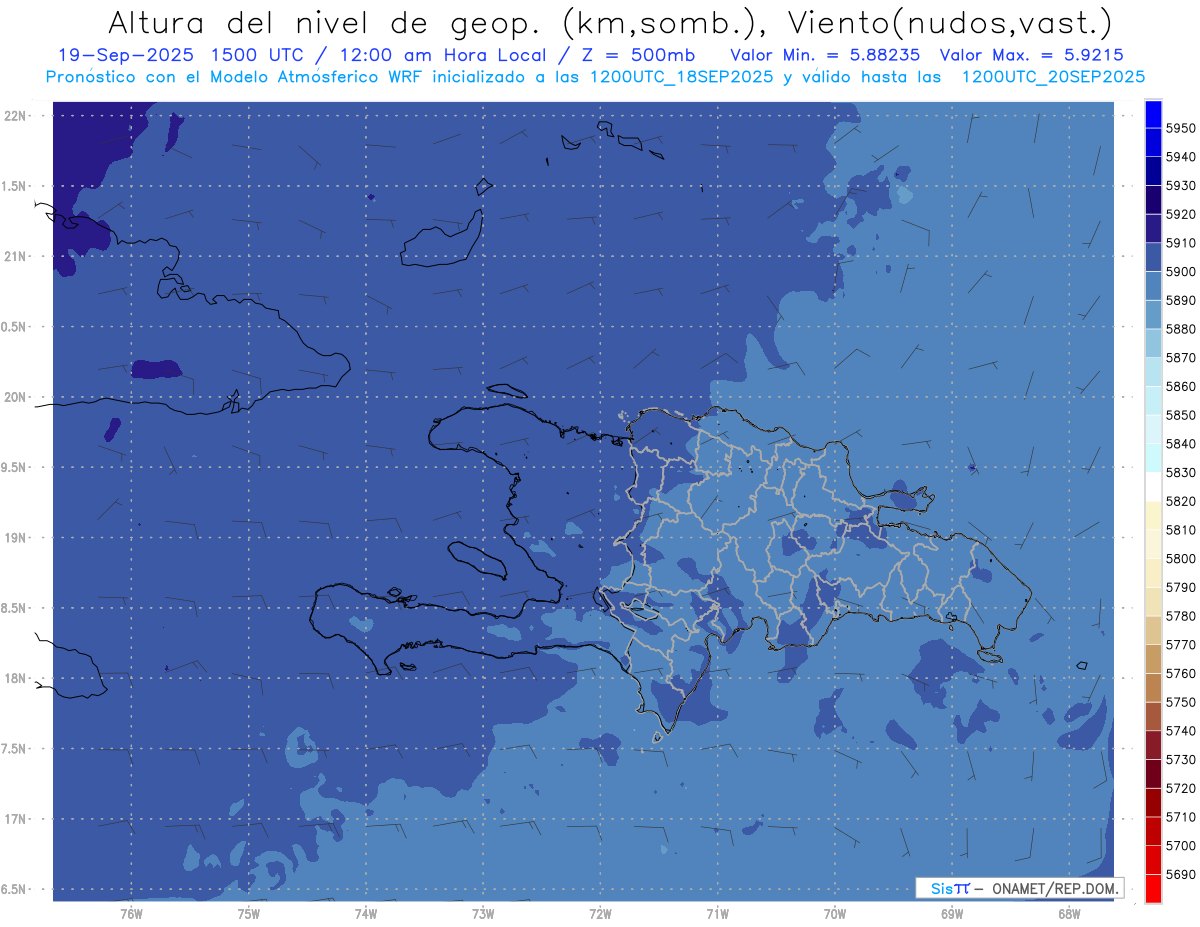This screenshot has height=927, width=1200.
Task: Click the '74W' longitude label
Action: click(366, 913)
